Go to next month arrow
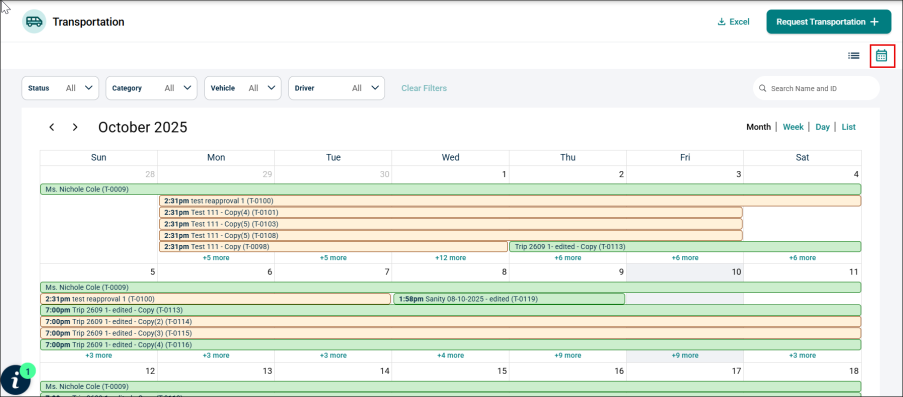903x397 pixels. (75, 127)
